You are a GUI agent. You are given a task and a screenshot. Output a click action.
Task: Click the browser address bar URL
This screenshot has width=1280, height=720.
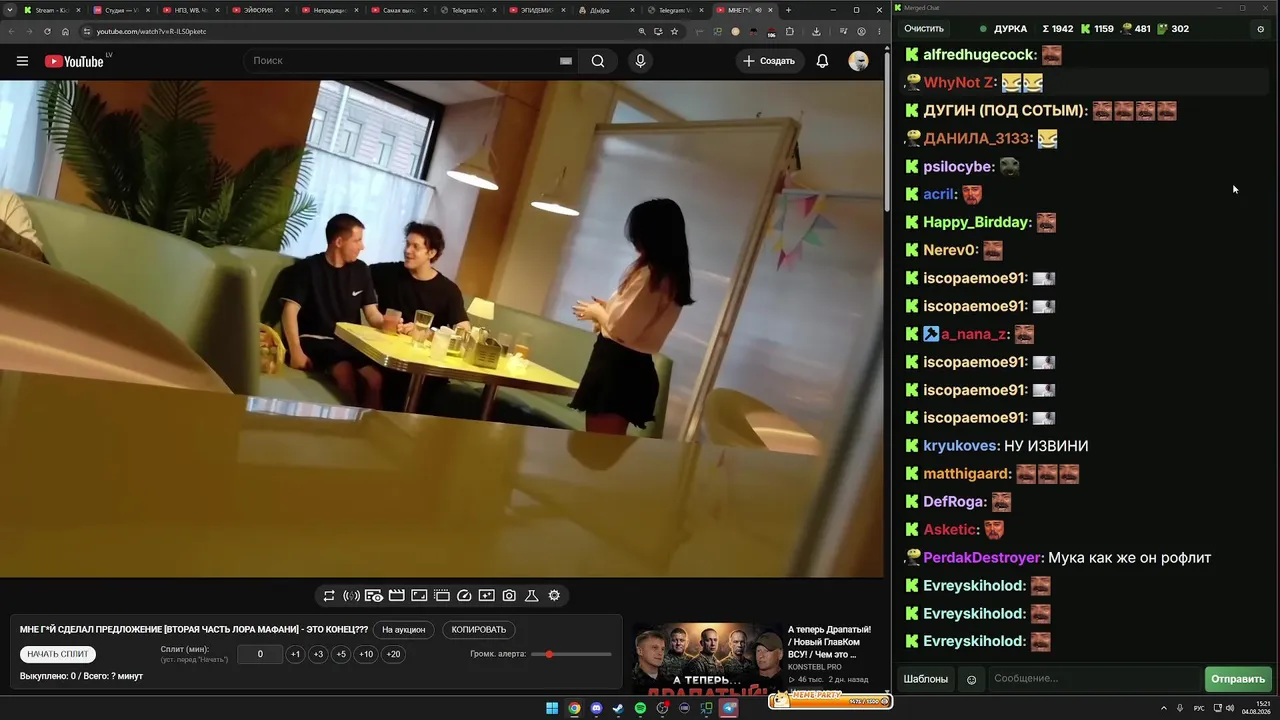click(151, 31)
